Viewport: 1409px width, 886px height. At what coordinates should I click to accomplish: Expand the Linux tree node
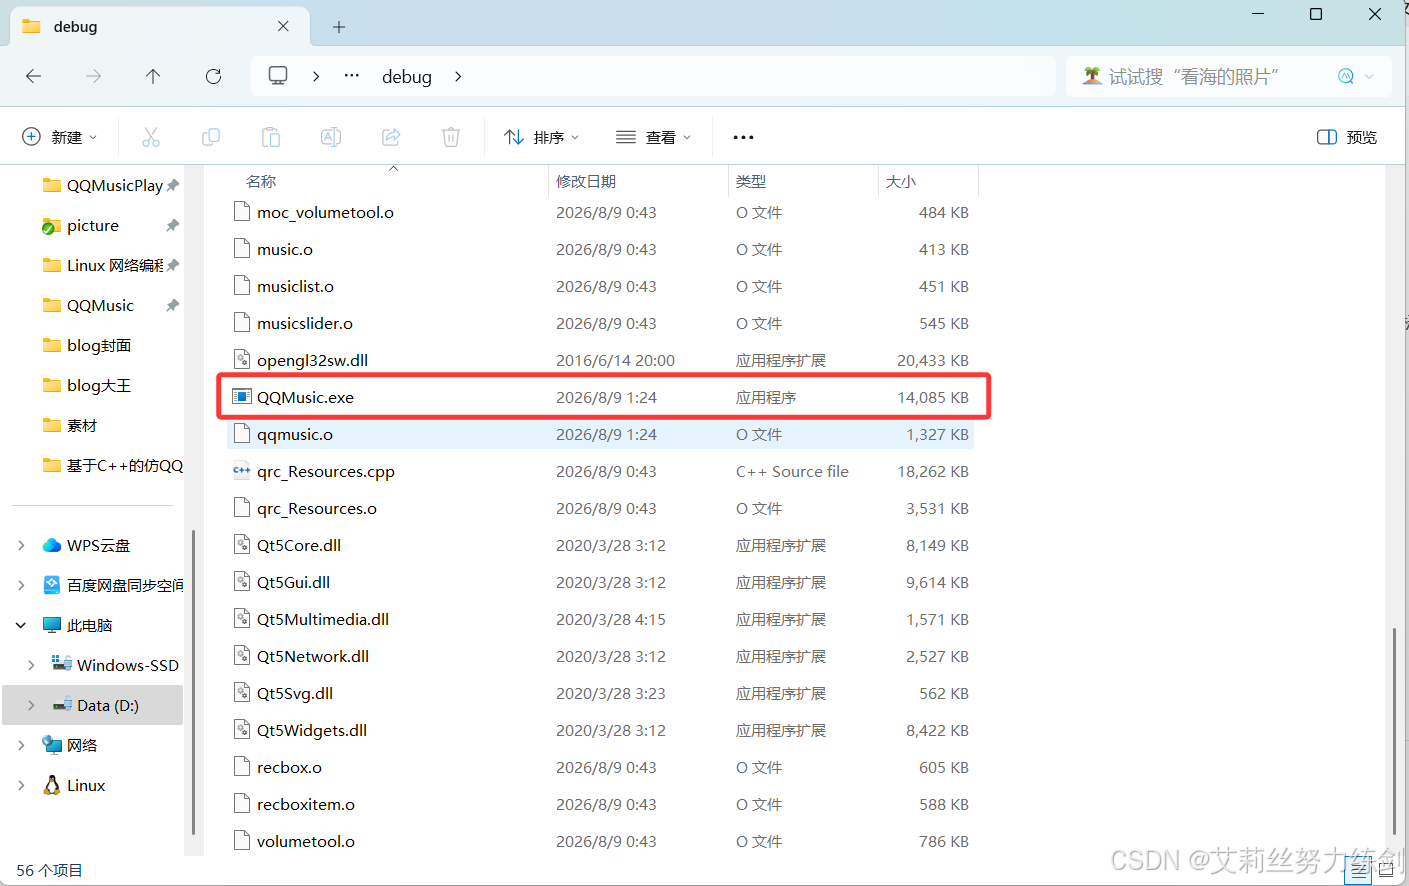21,785
